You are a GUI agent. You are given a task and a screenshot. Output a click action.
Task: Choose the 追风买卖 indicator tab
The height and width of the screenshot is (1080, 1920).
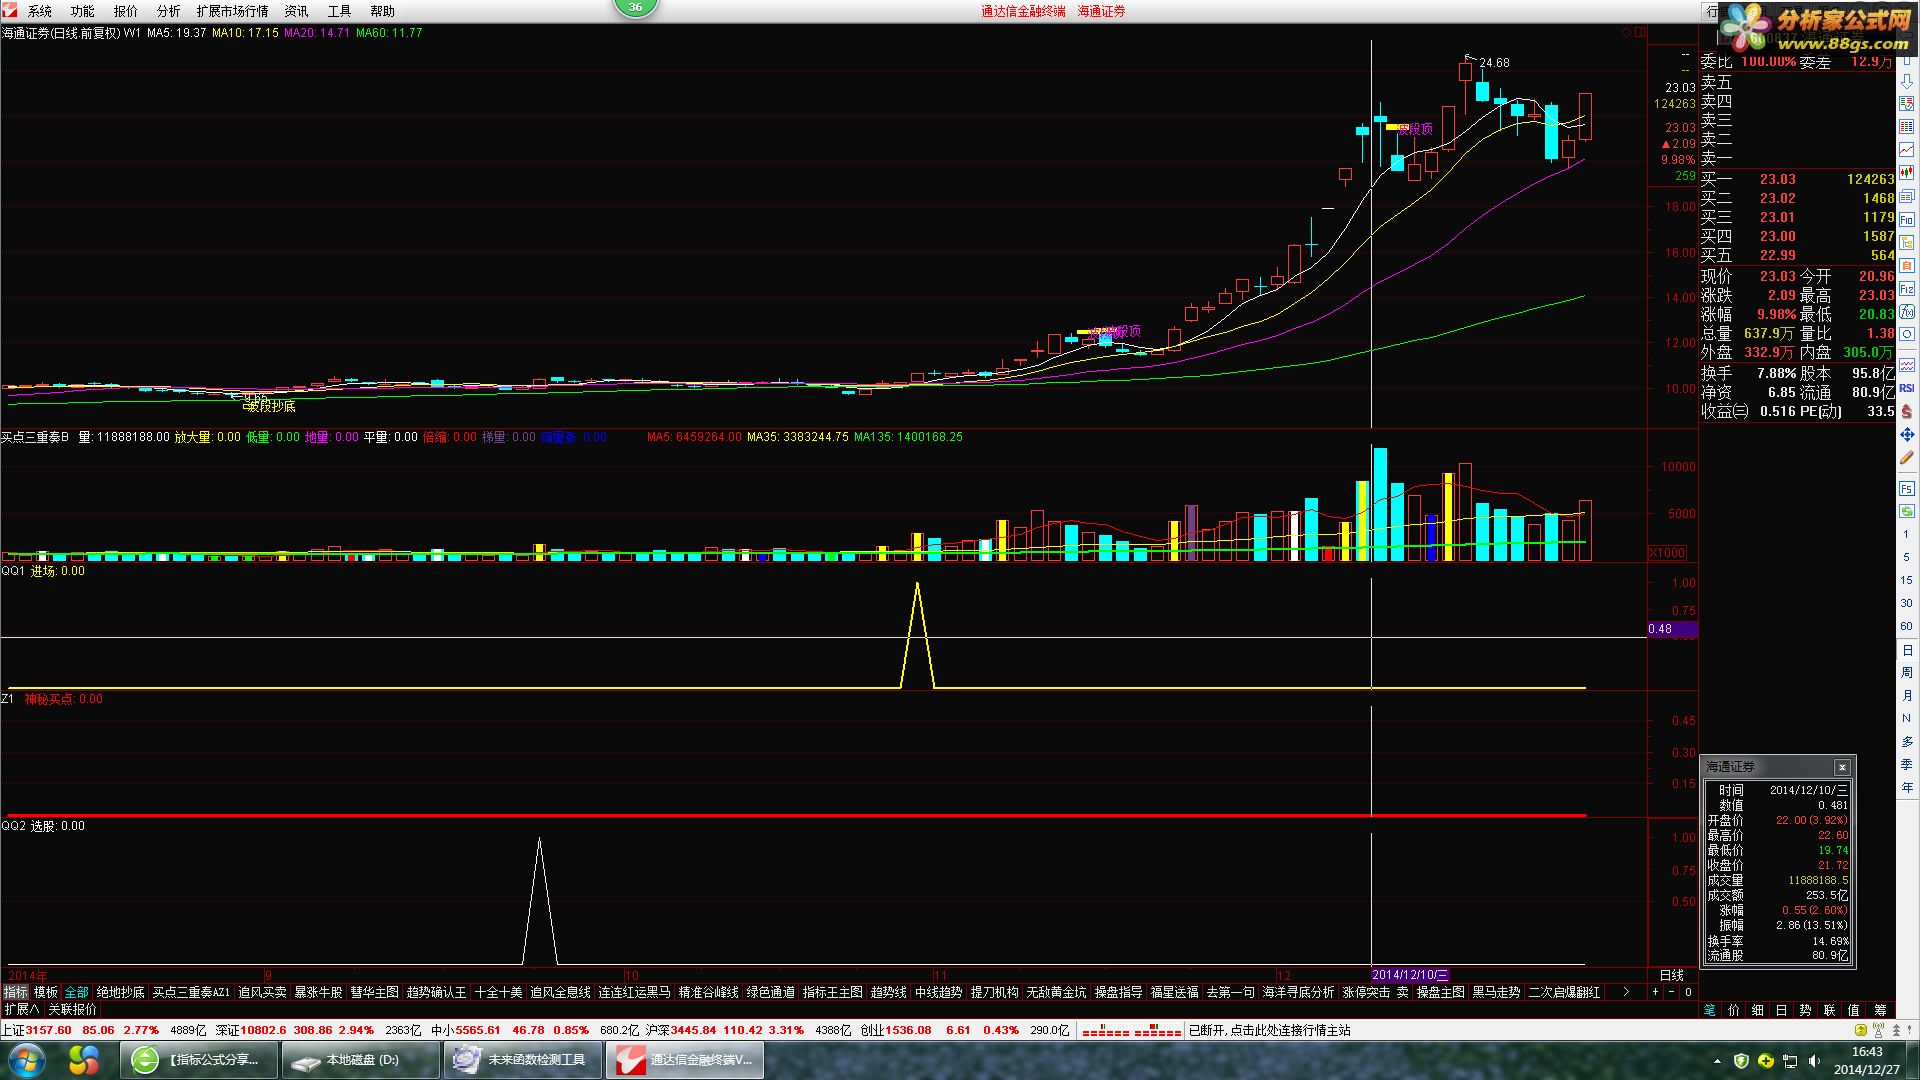point(262,992)
